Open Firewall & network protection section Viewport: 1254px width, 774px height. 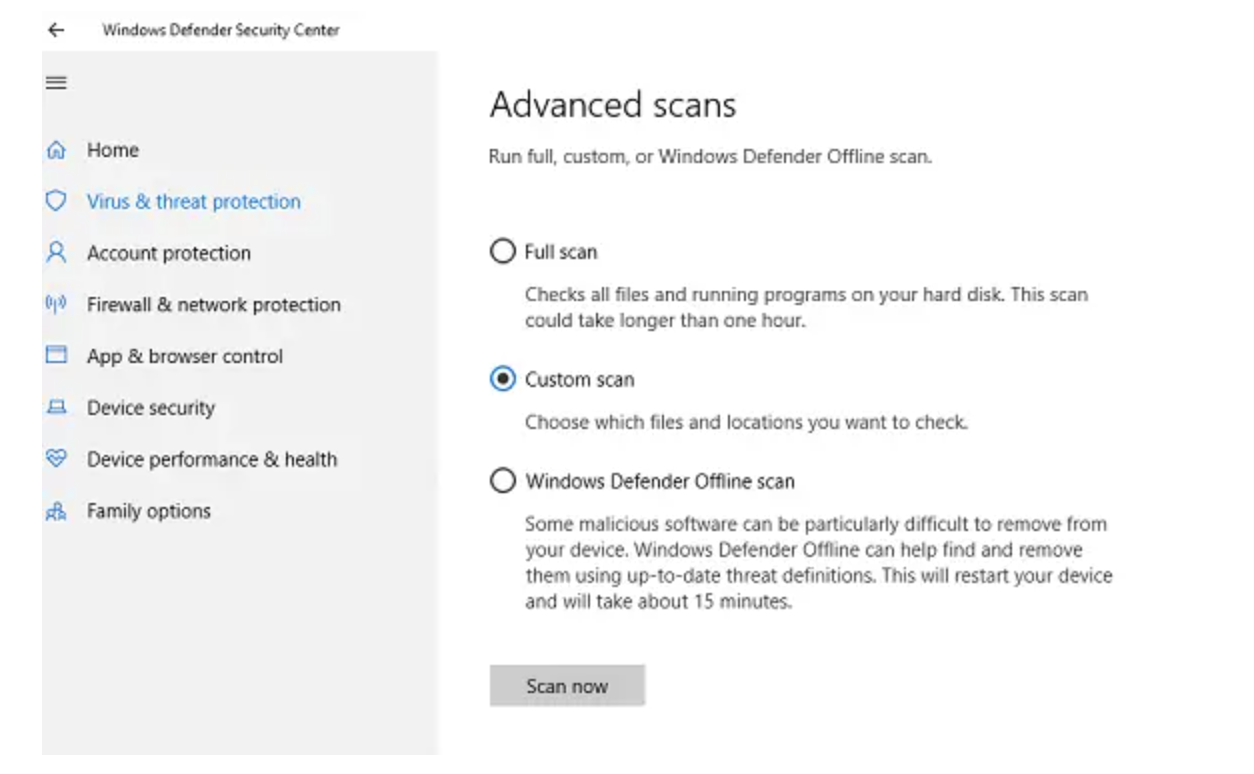click(214, 304)
